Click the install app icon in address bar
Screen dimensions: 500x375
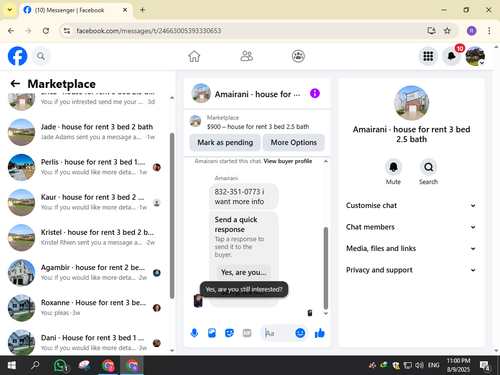click(431, 31)
